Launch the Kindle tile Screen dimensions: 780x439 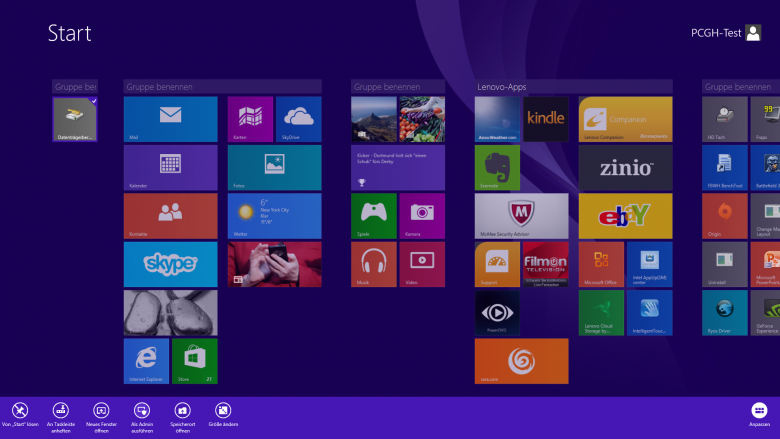546,119
